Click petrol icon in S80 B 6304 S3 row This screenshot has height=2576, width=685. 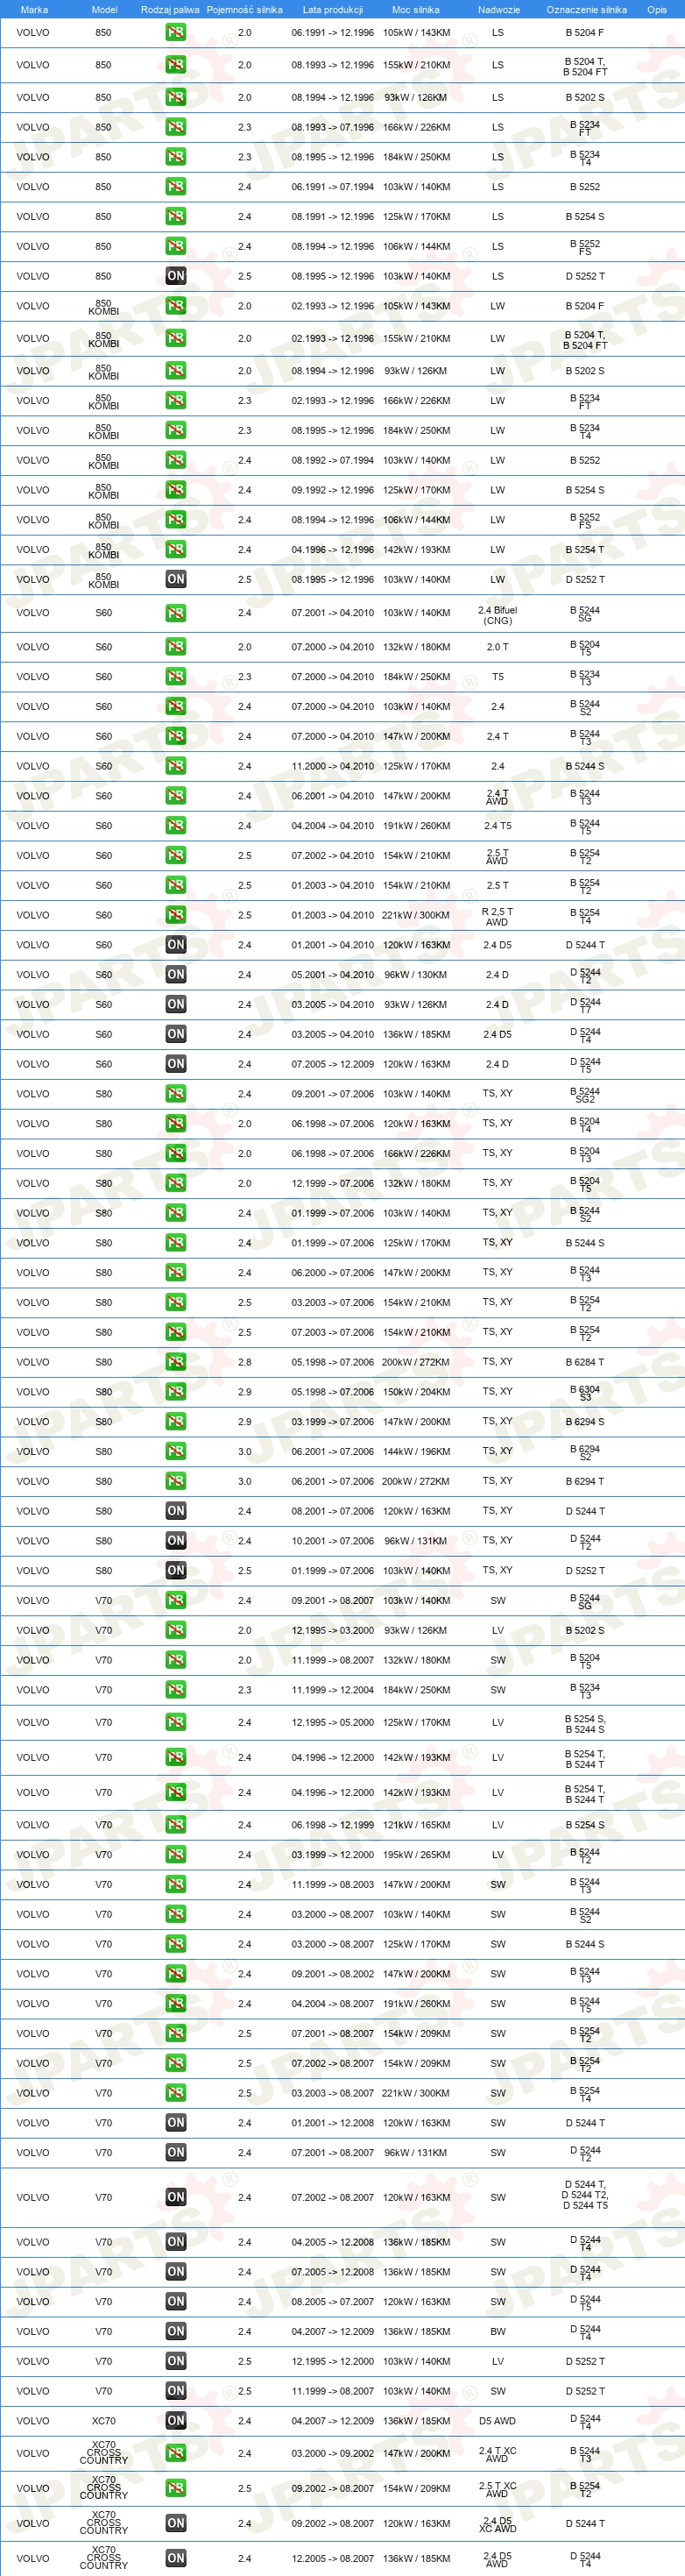[x=176, y=1392]
